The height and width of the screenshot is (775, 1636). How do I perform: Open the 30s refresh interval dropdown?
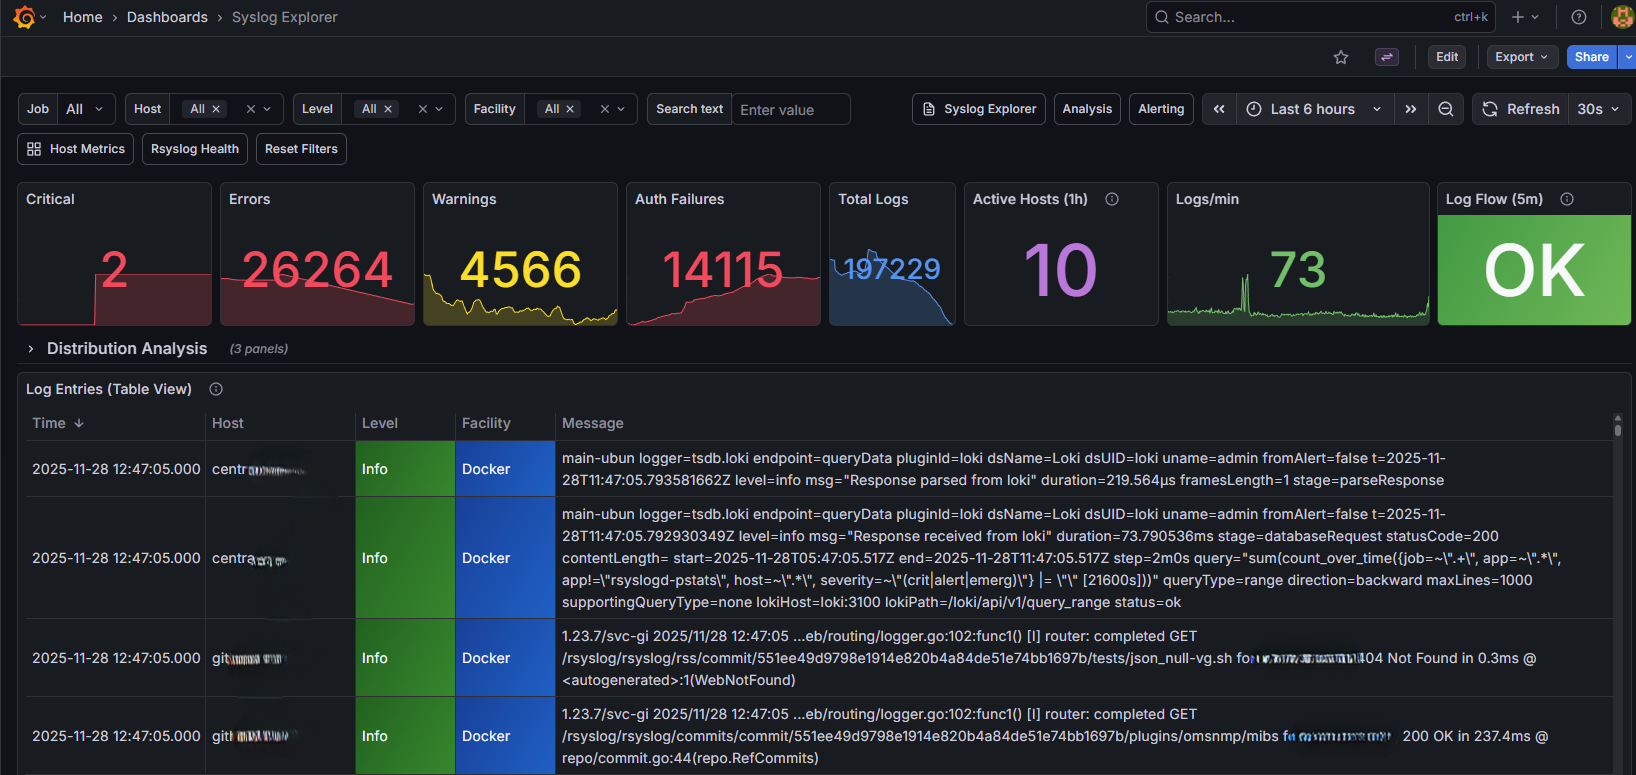click(x=1599, y=109)
